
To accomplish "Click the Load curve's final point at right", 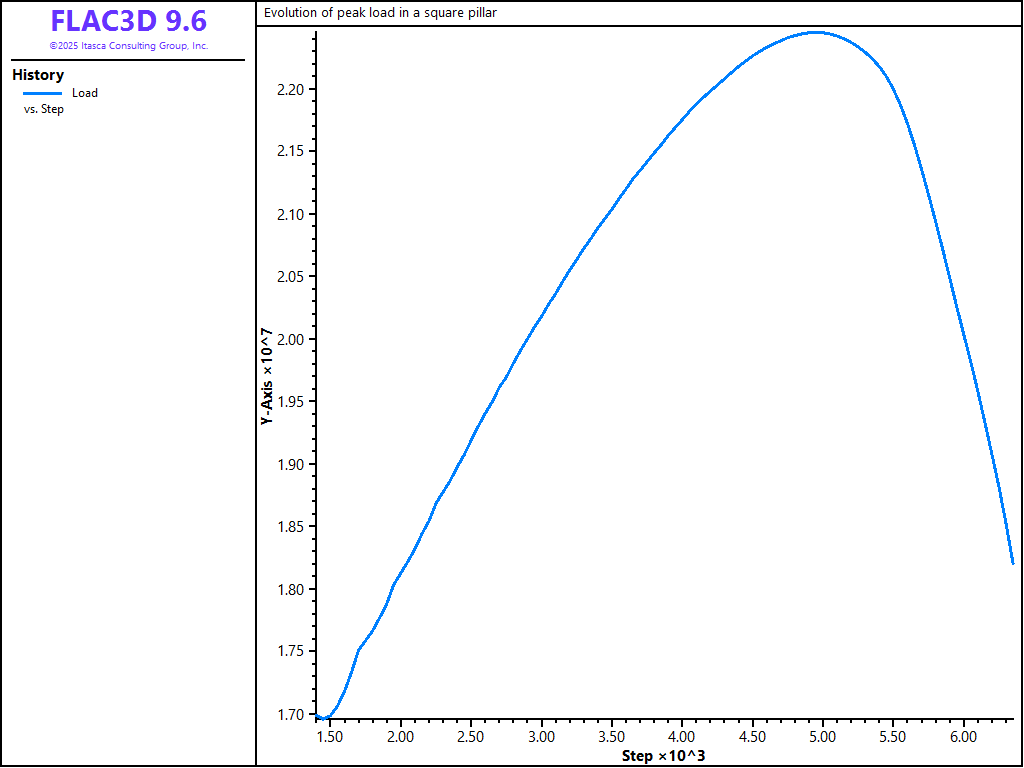I will click(1013, 563).
